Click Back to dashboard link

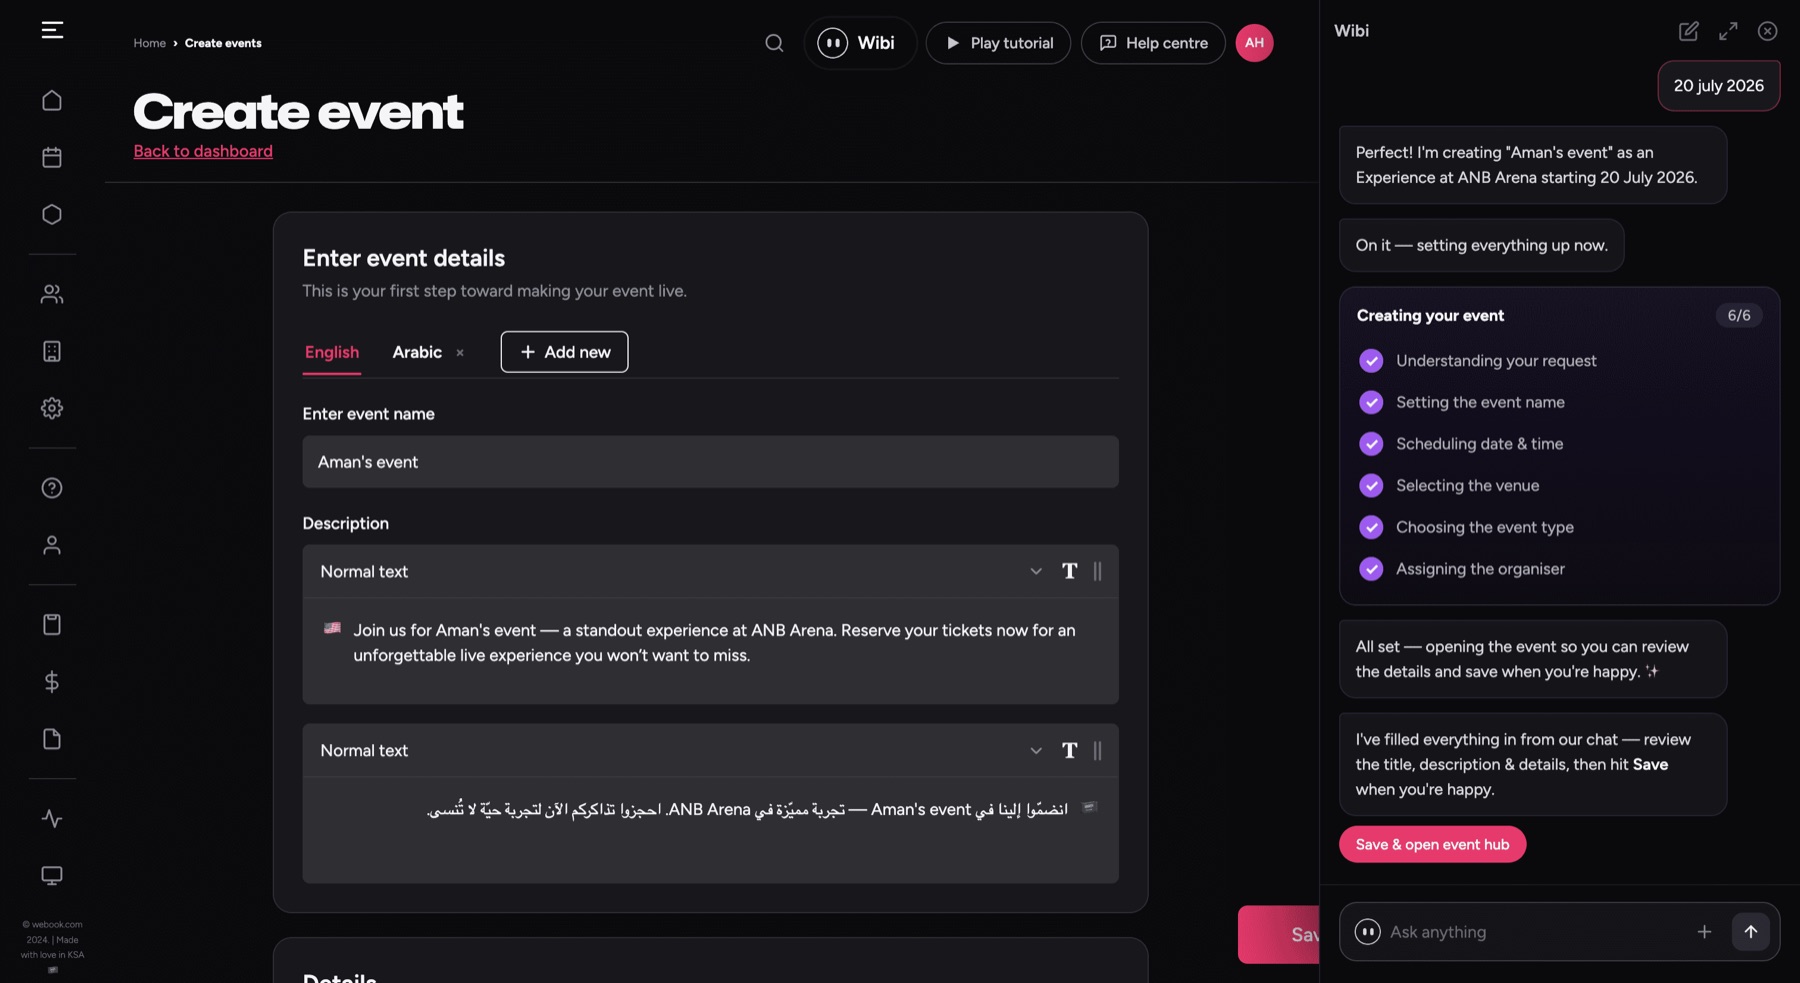point(203,151)
